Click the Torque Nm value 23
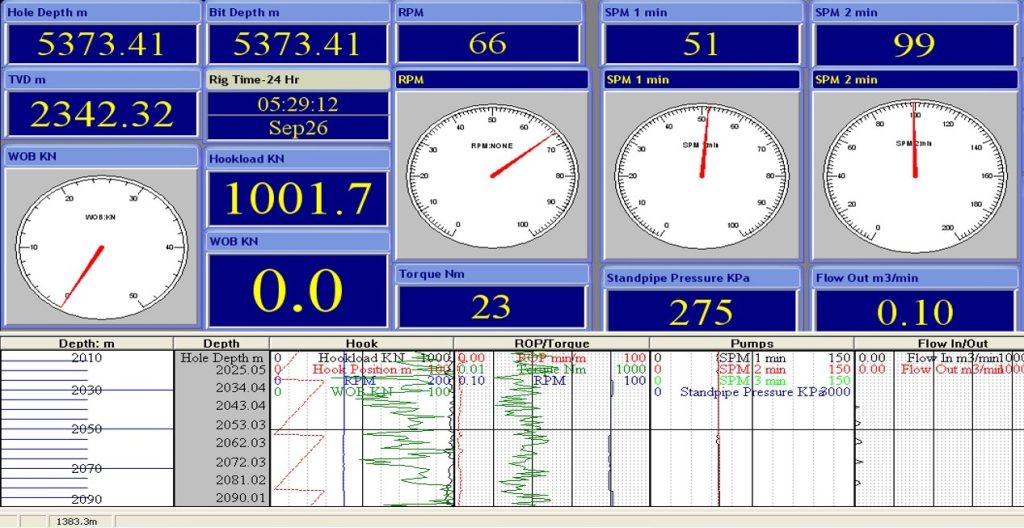Screen dimensions: 1024x528 click(x=490, y=307)
